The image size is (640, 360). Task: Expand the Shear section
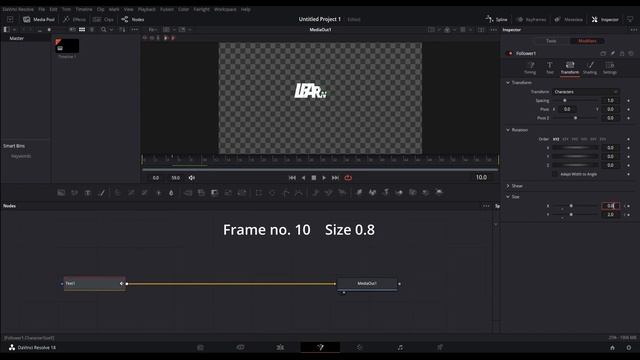pyautogui.click(x=508, y=186)
